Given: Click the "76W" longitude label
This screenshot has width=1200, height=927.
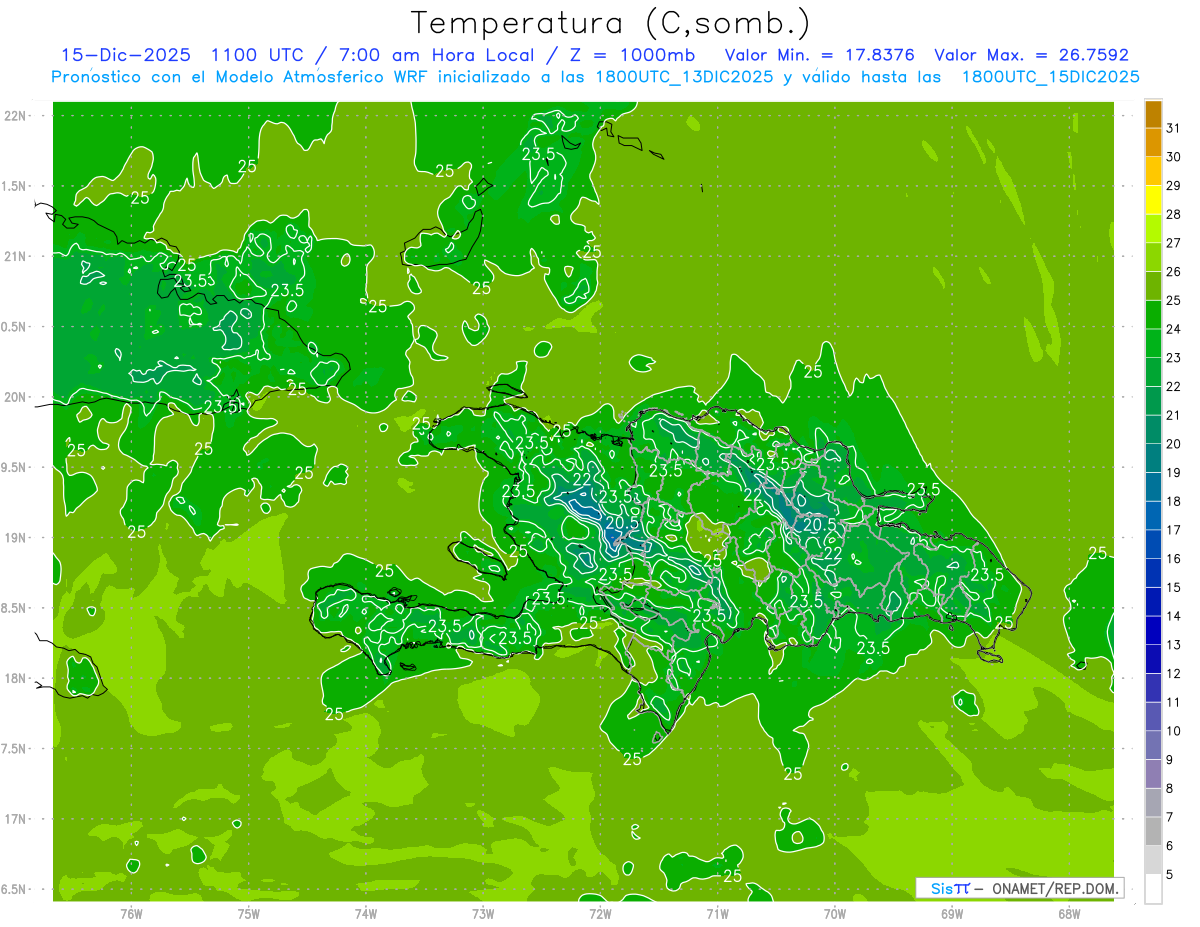Looking at the screenshot, I should pos(131,914).
